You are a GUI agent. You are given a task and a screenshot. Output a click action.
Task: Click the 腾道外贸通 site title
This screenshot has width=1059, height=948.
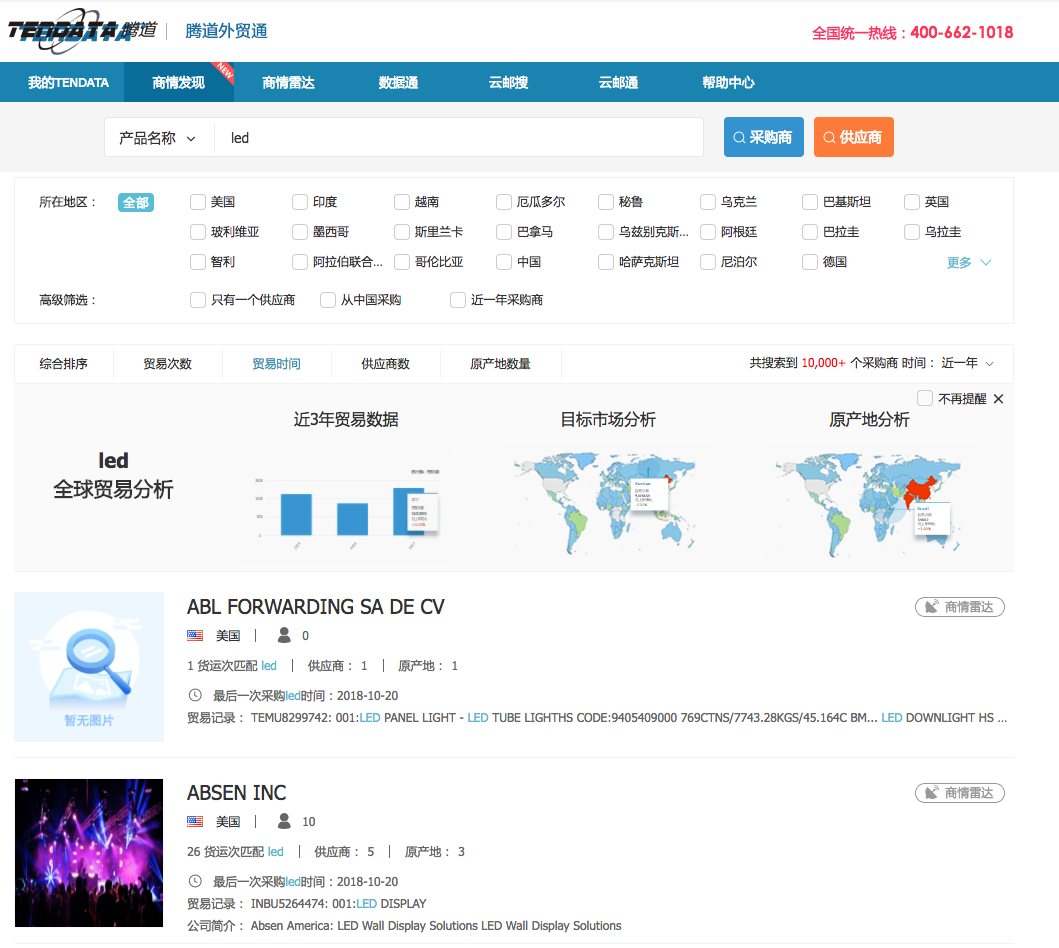(226, 31)
